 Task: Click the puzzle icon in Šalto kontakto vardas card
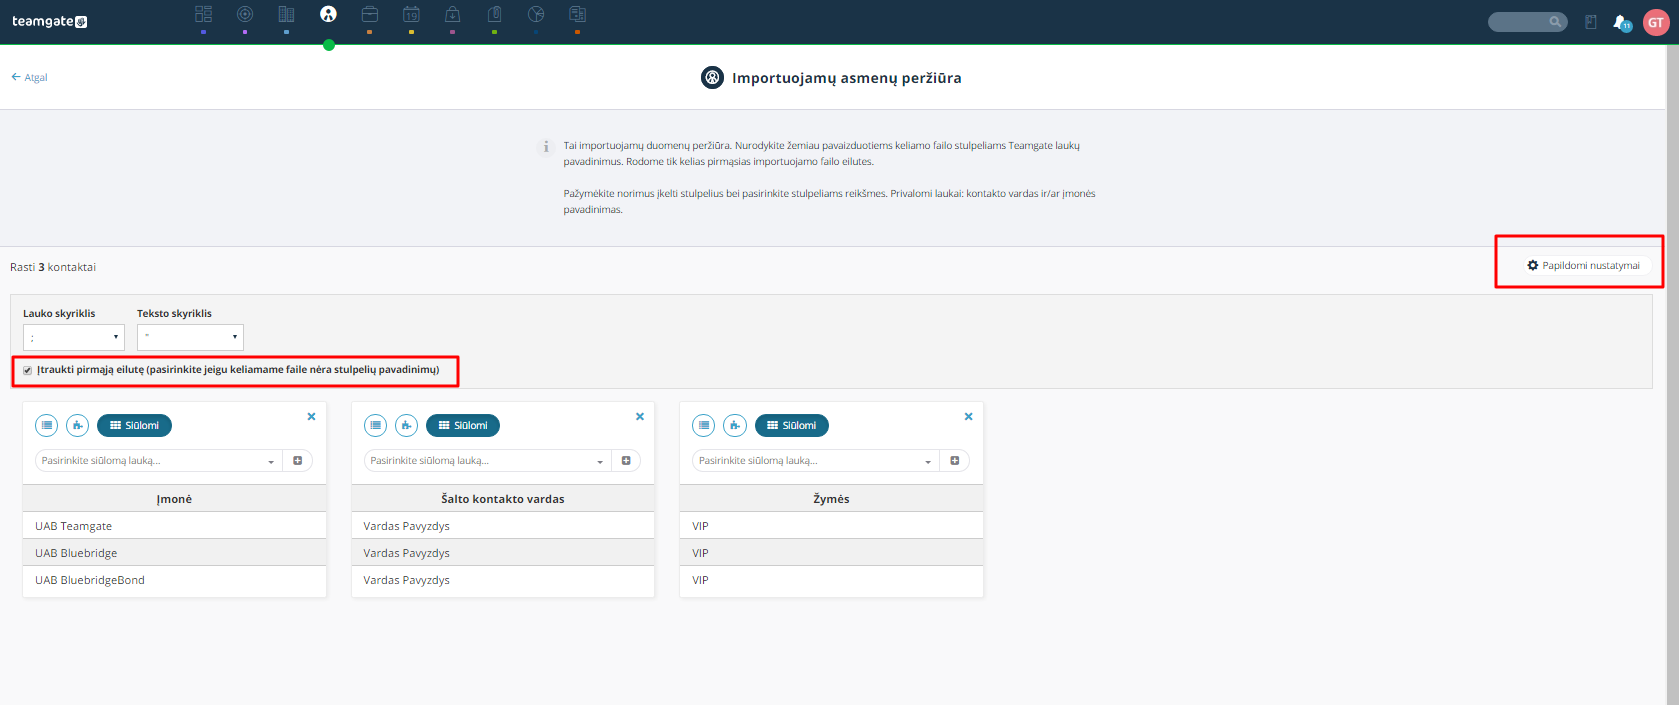pyautogui.click(x=406, y=425)
